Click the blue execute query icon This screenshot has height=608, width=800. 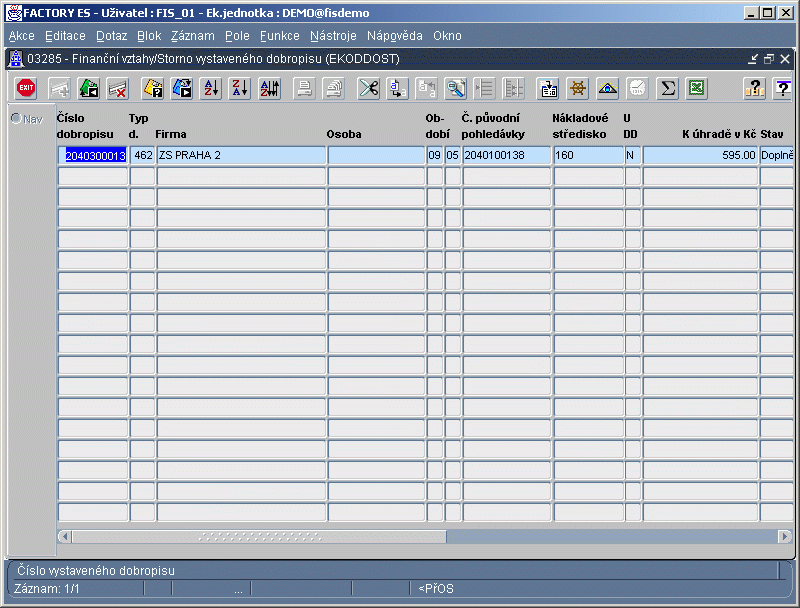click(x=182, y=88)
